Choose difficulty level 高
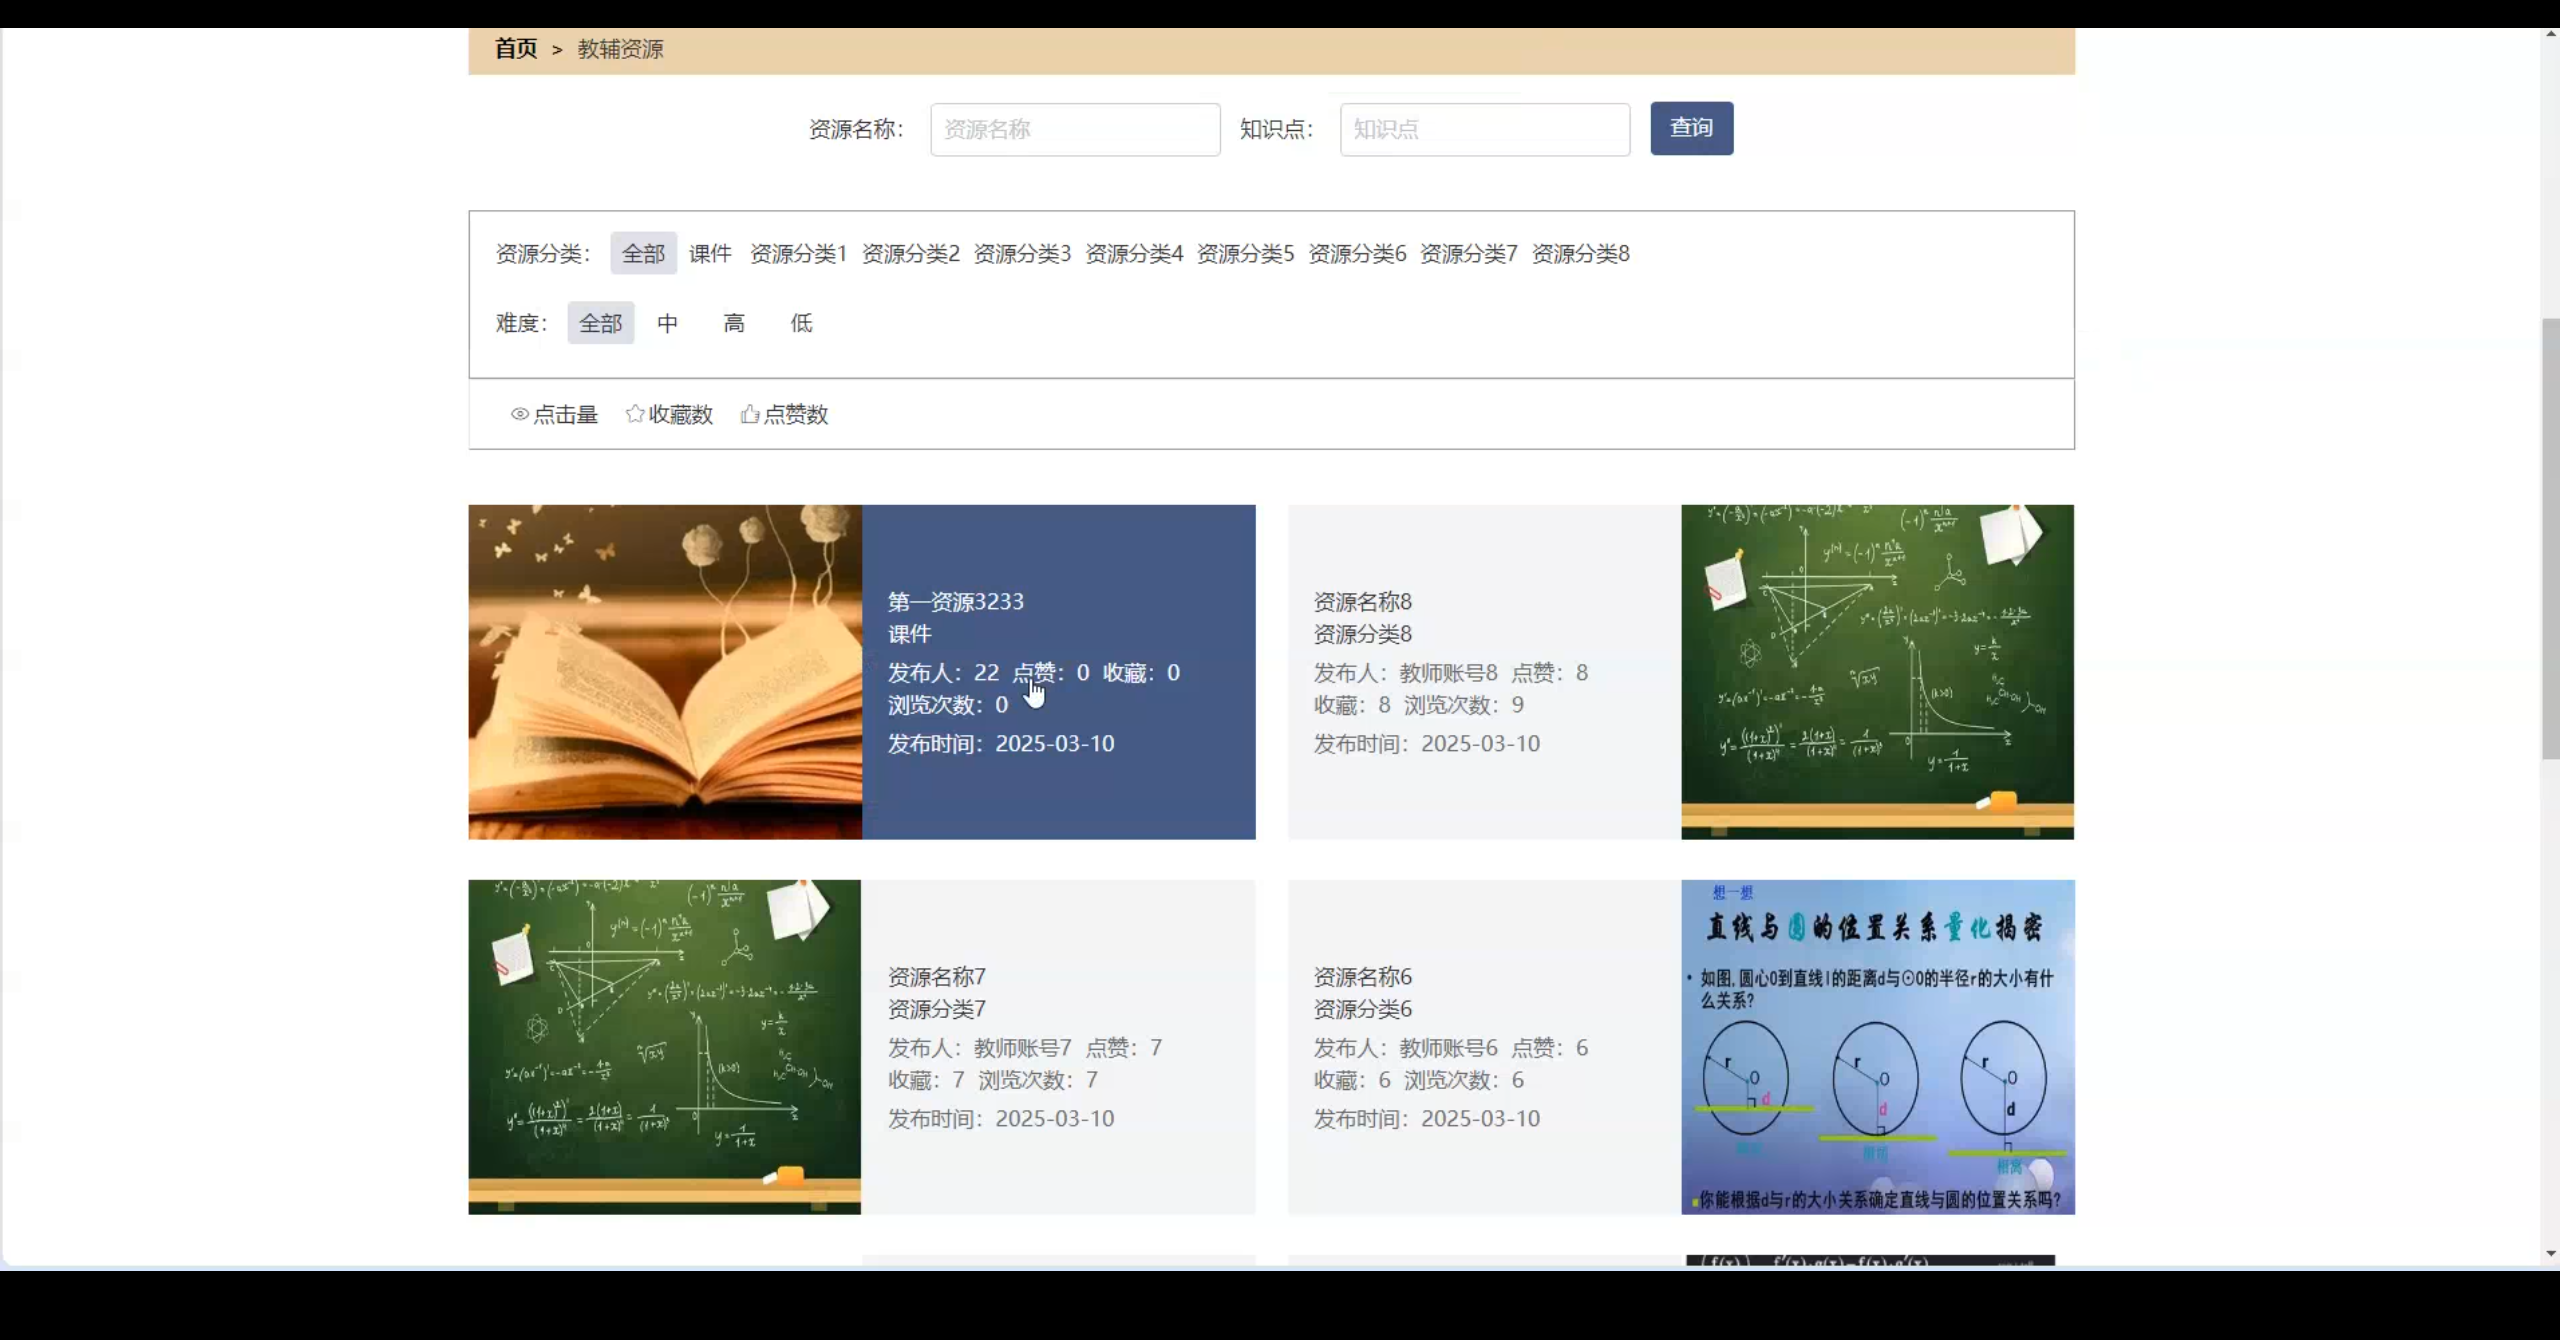This screenshot has width=2560, height=1340. coord(734,322)
